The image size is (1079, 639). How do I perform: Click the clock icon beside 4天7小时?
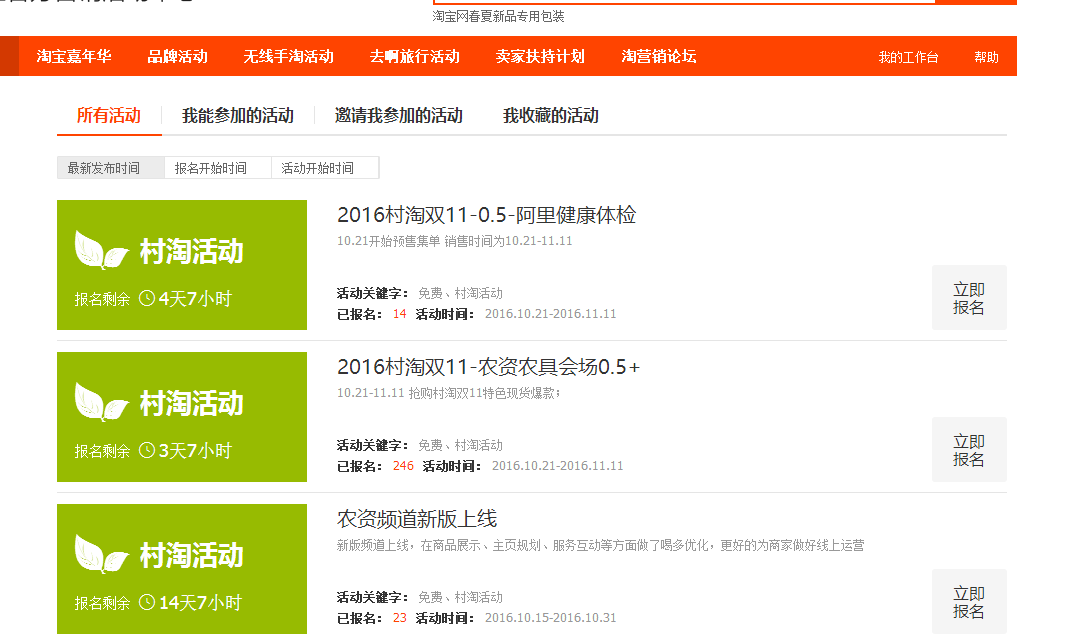click(x=147, y=298)
